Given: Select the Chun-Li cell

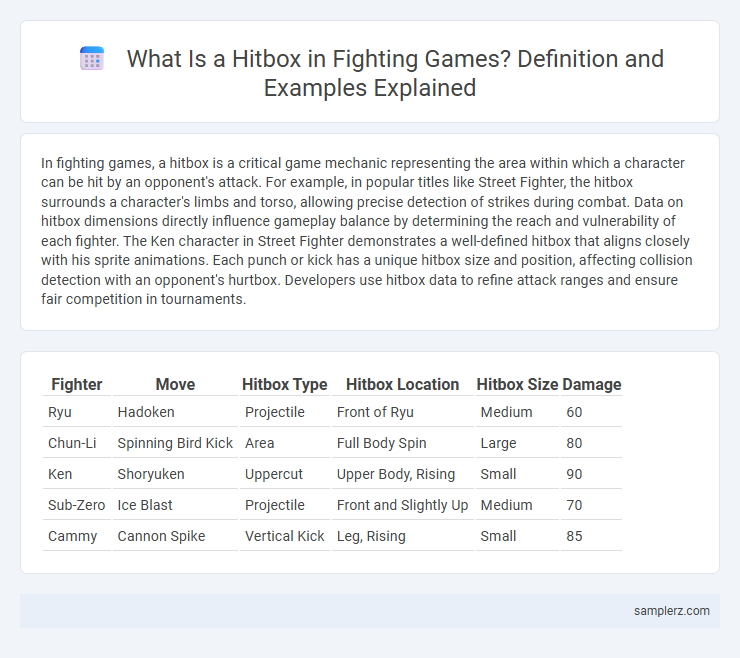Looking at the screenshot, I should [x=76, y=443].
